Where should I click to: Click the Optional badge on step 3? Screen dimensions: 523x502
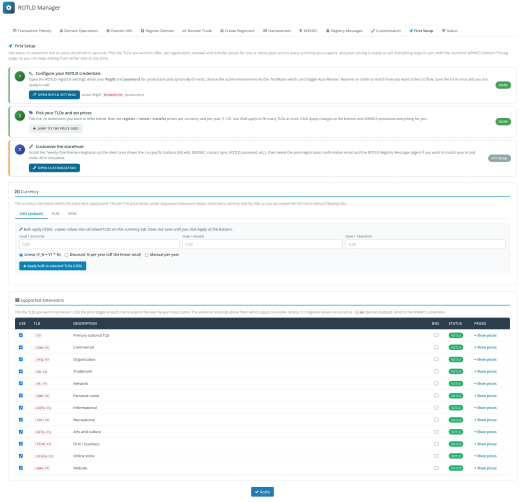point(499,158)
